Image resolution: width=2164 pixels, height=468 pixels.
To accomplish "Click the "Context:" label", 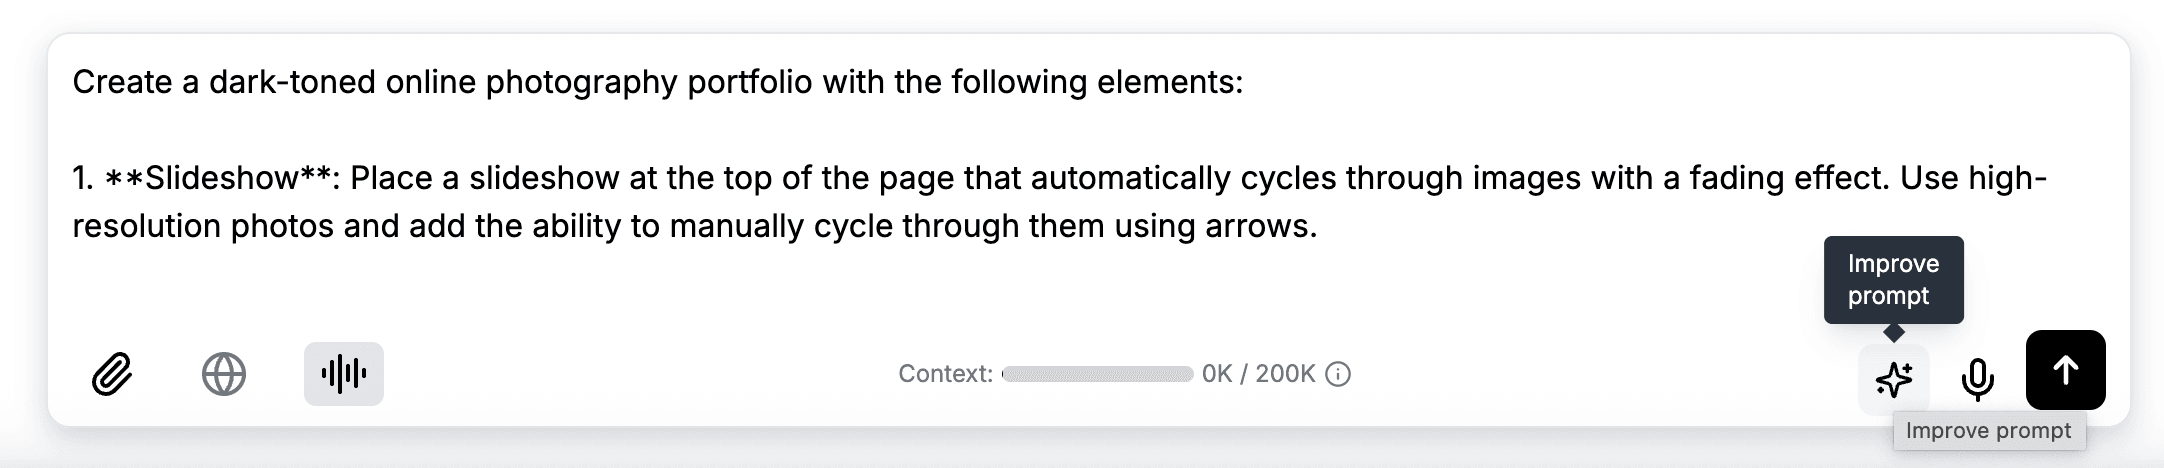I will (x=945, y=374).
